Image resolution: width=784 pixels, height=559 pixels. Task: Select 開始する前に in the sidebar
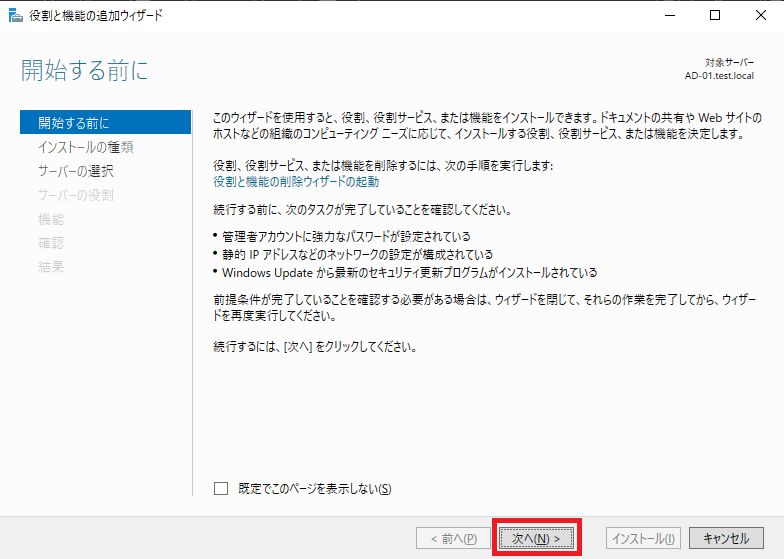tap(106, 122)
